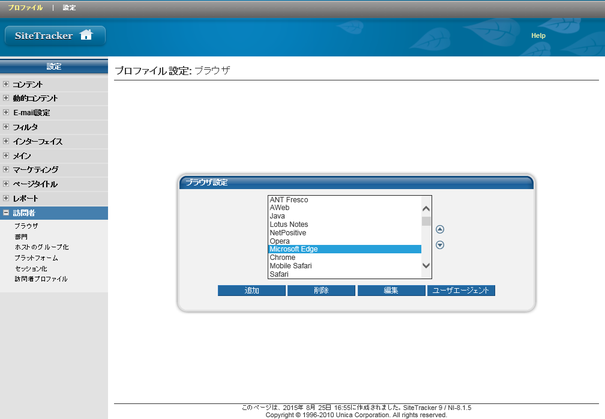Screen dimensions: 605x419
Task: Open the ホストのグループ化 sidebar item
Action: click(42, 247)
